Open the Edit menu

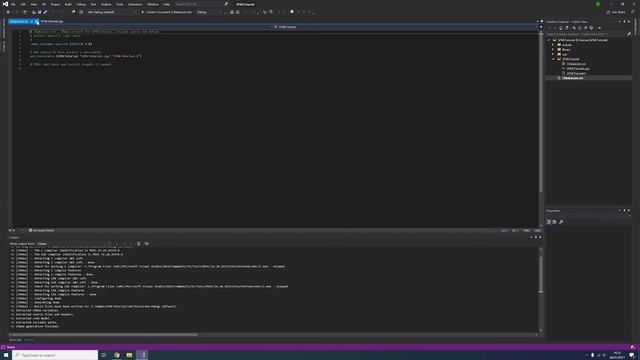pos(23,4)
